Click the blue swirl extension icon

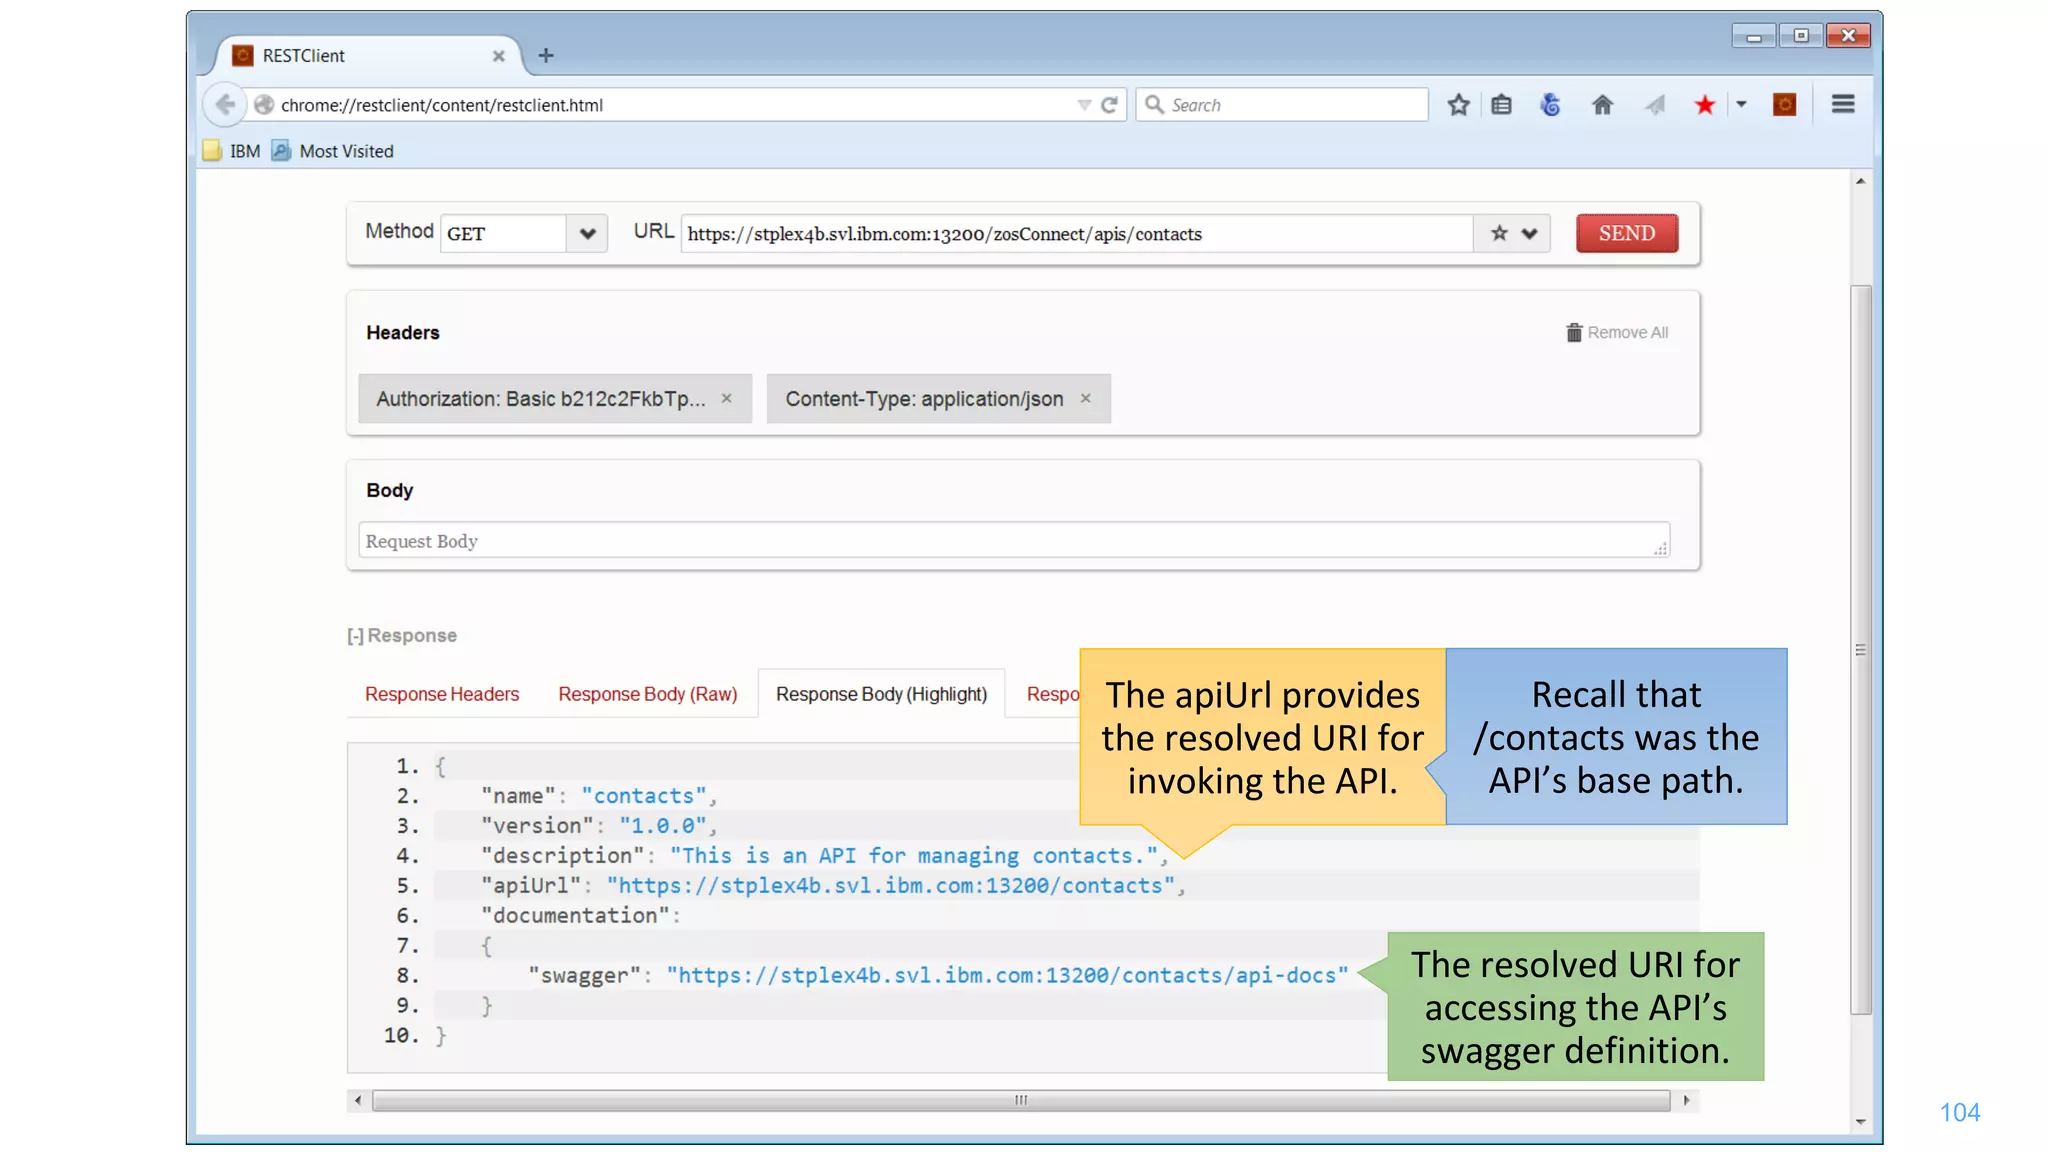(1550, 105)
